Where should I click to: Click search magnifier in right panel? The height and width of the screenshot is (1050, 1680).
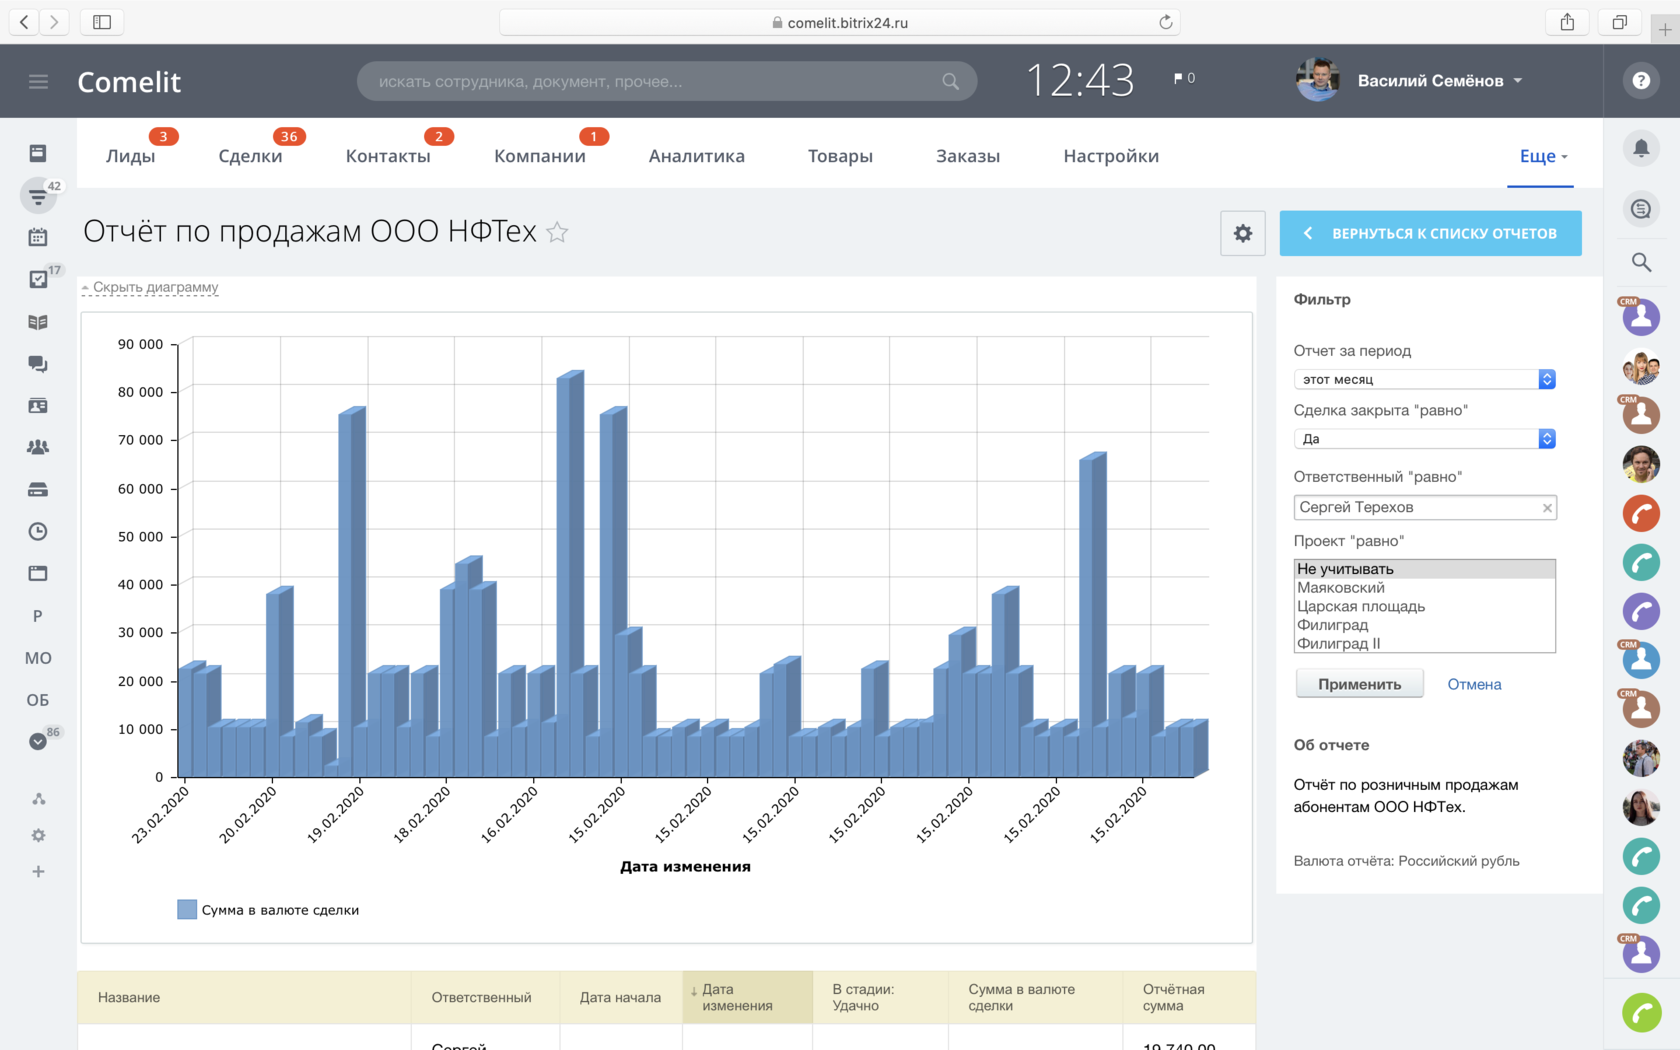1641,262
